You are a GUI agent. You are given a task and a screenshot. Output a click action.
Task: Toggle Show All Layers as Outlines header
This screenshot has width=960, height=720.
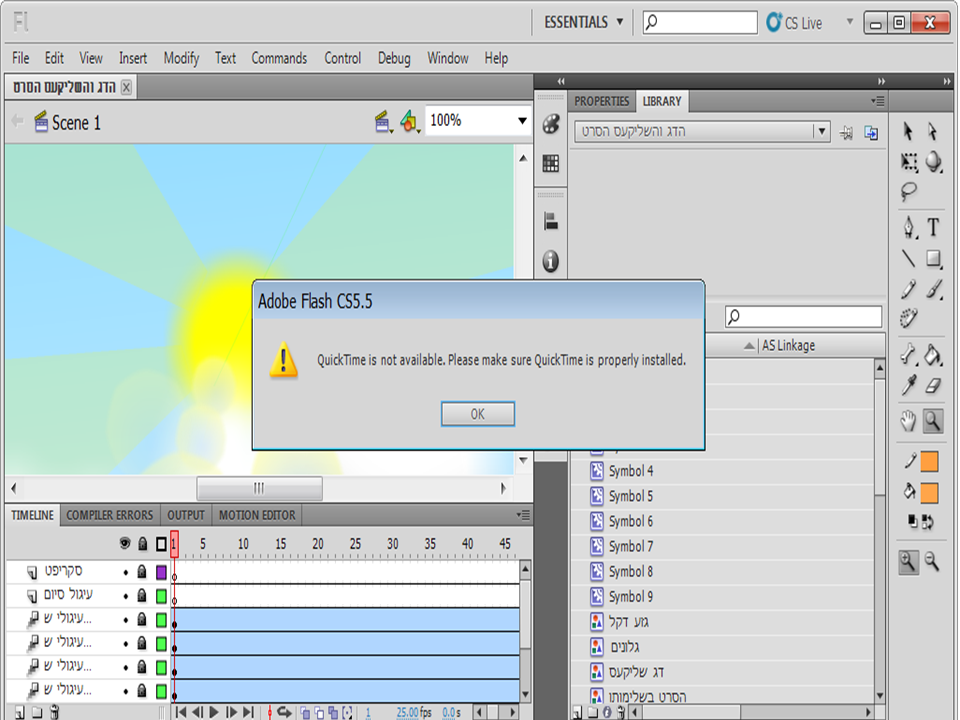pyautogui.click(x=161, y=544)
